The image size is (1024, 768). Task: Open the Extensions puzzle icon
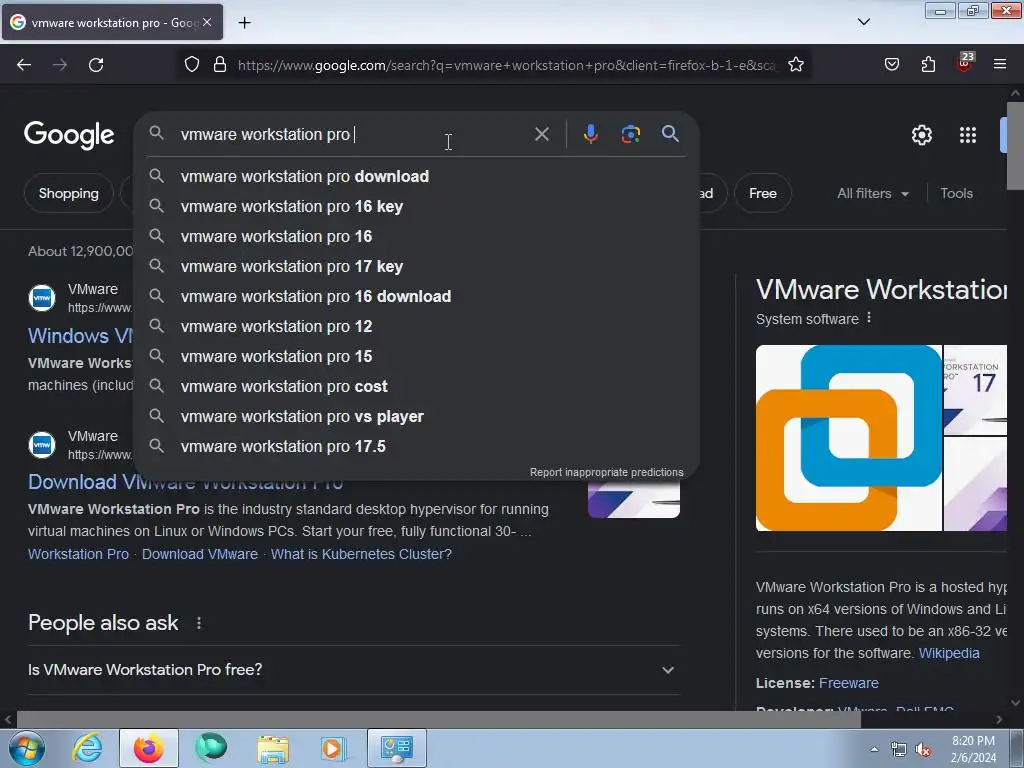tap(928, 65)
